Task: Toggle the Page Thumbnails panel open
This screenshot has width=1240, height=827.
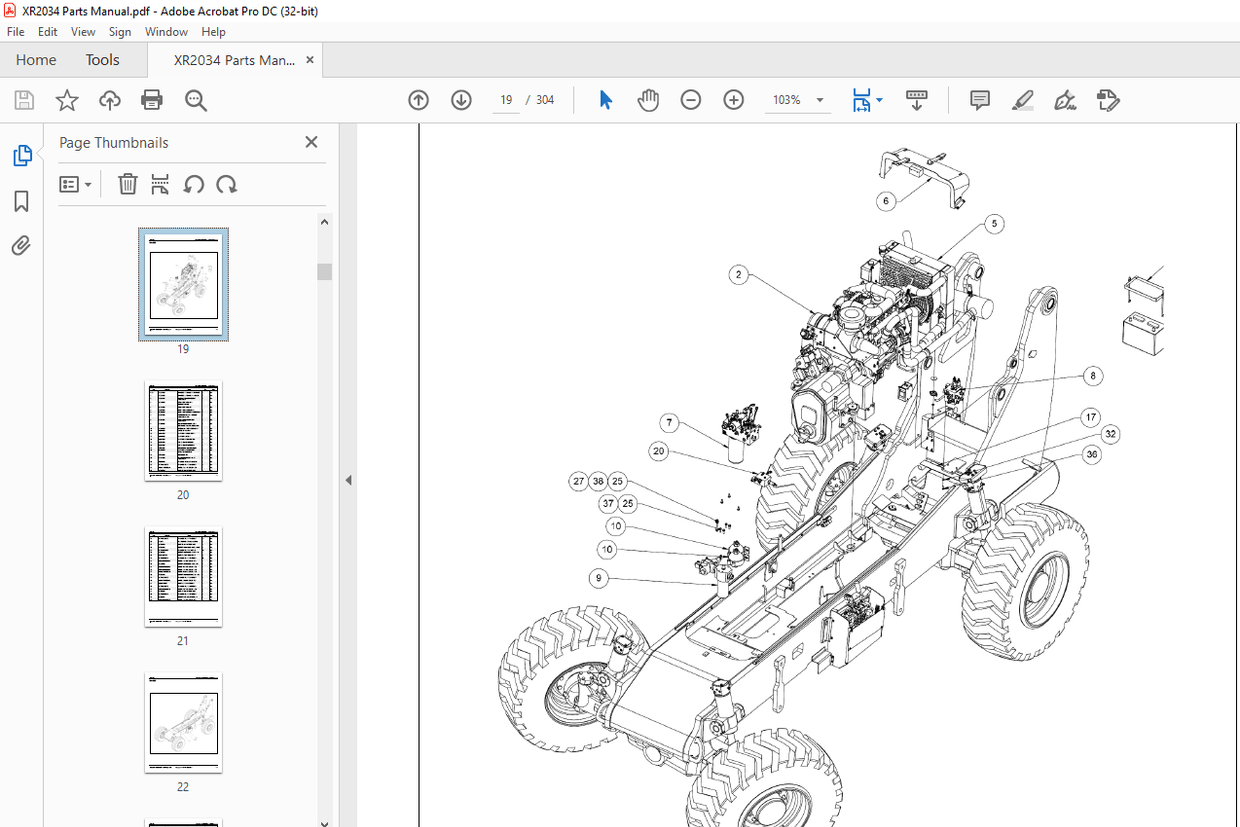Action: coord(22,155)
